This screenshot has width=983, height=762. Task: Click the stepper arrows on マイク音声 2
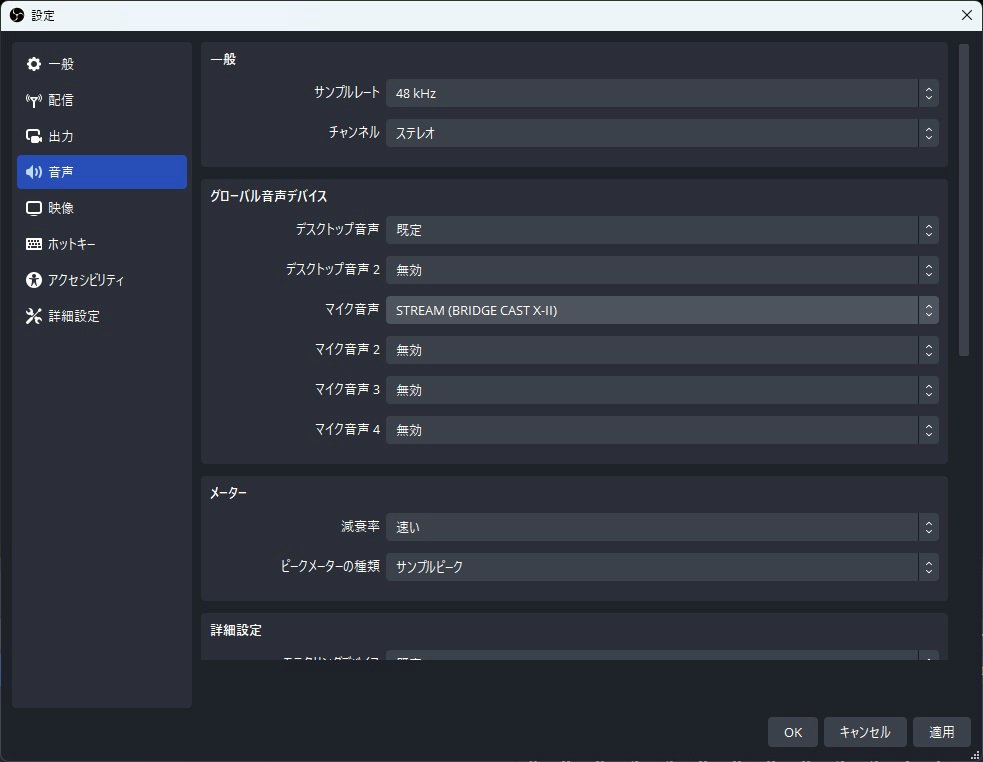pyautogui.click(x=929, y=350)
